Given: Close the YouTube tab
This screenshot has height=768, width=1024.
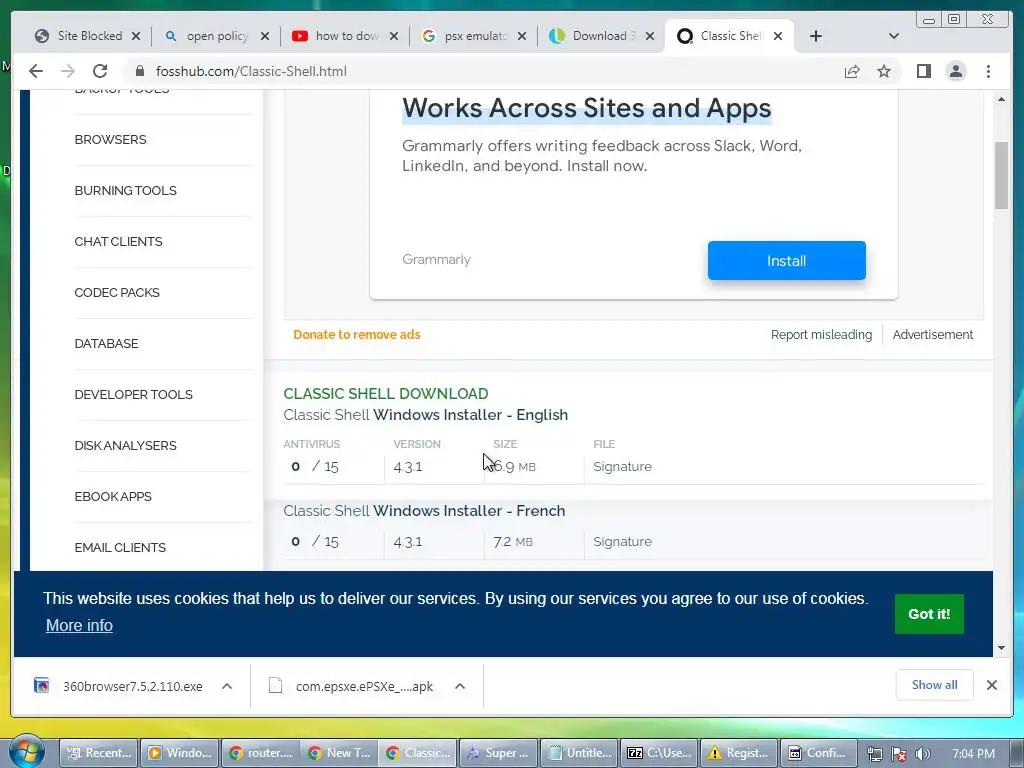Looking at the screenshot, I should click(394, 36).
